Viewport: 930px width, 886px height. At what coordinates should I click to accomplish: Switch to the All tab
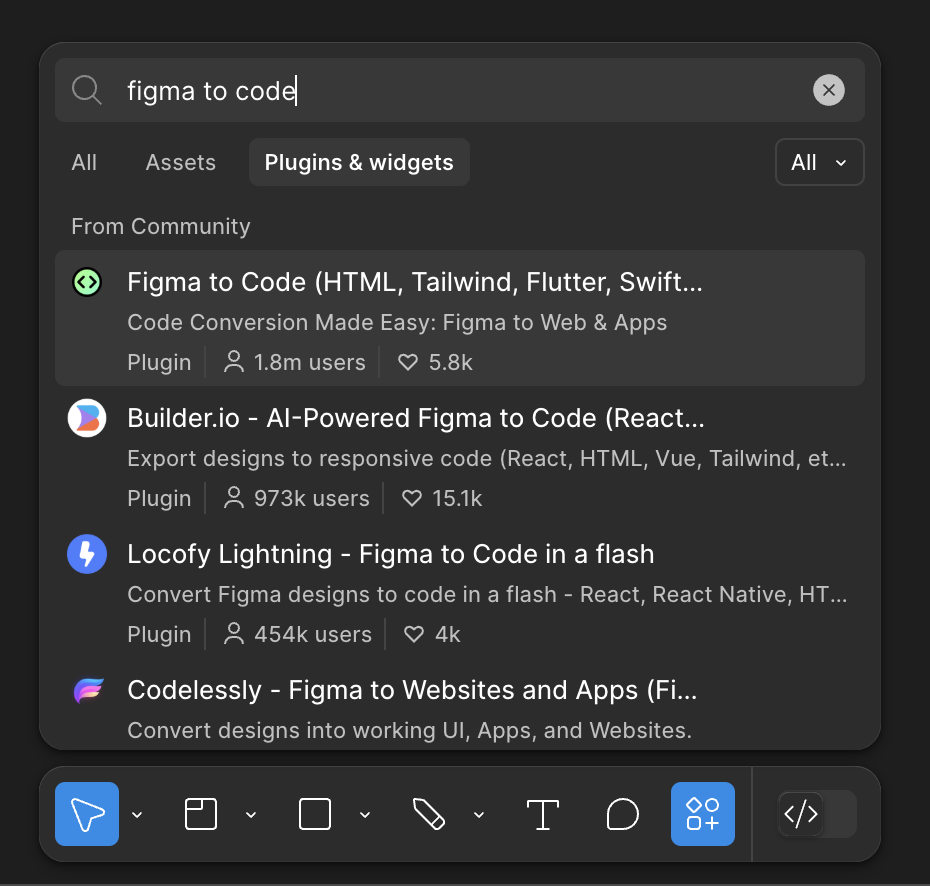click(x=84, y=162)
